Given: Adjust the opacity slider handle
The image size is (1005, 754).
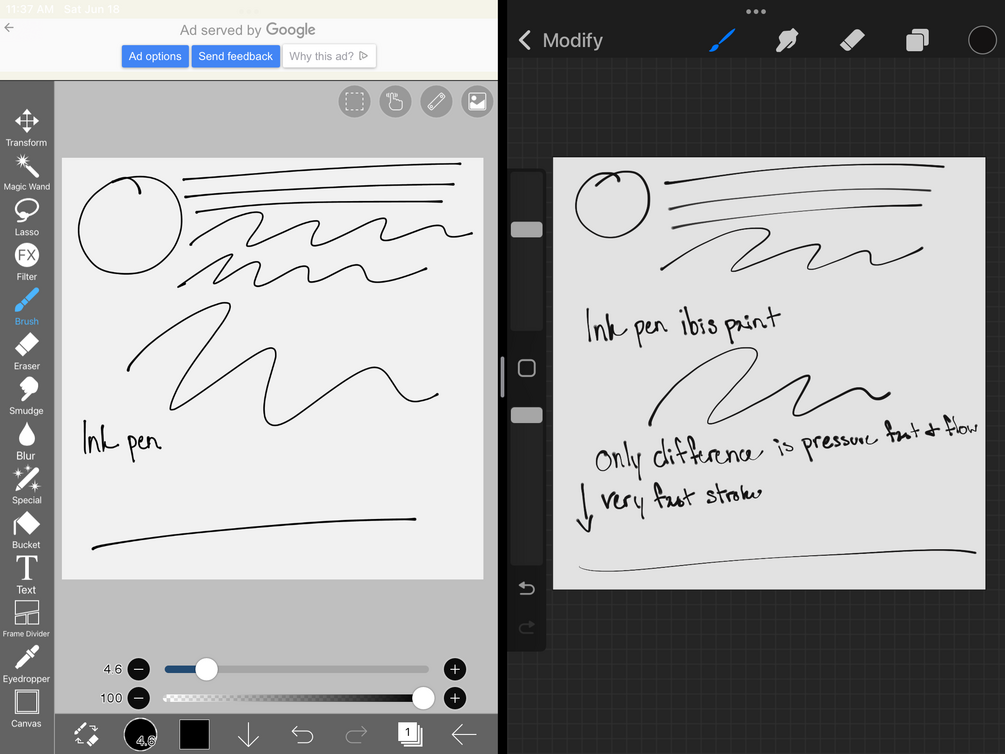Looking at the screenshot, I should (423, 698).
